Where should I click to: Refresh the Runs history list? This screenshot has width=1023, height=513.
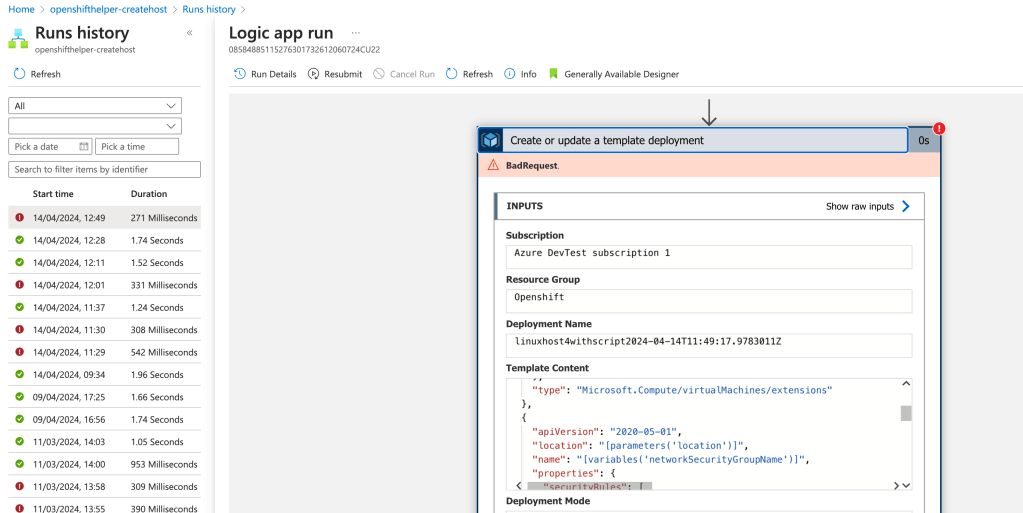pos(37,74)
